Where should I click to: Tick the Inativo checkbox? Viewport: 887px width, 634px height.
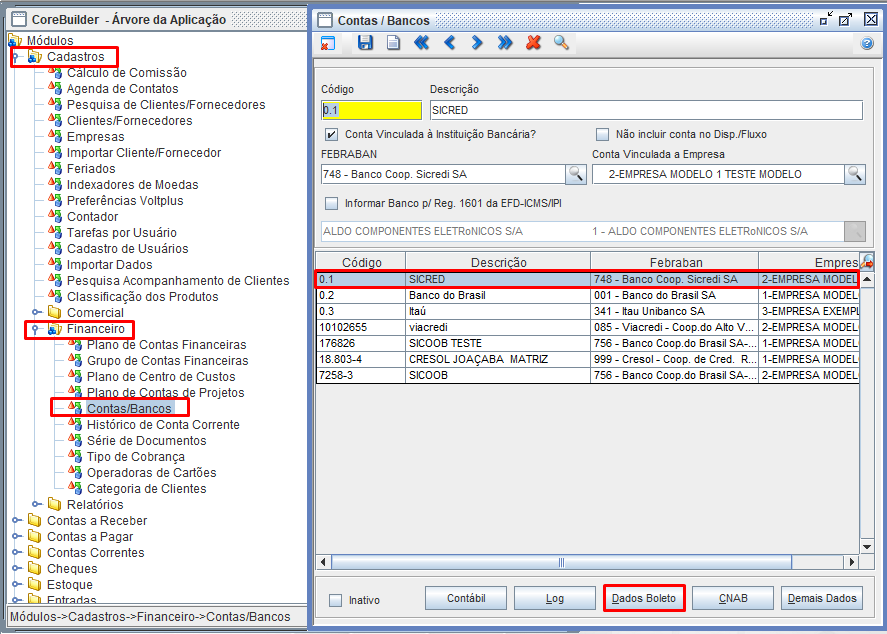[335, 600]
